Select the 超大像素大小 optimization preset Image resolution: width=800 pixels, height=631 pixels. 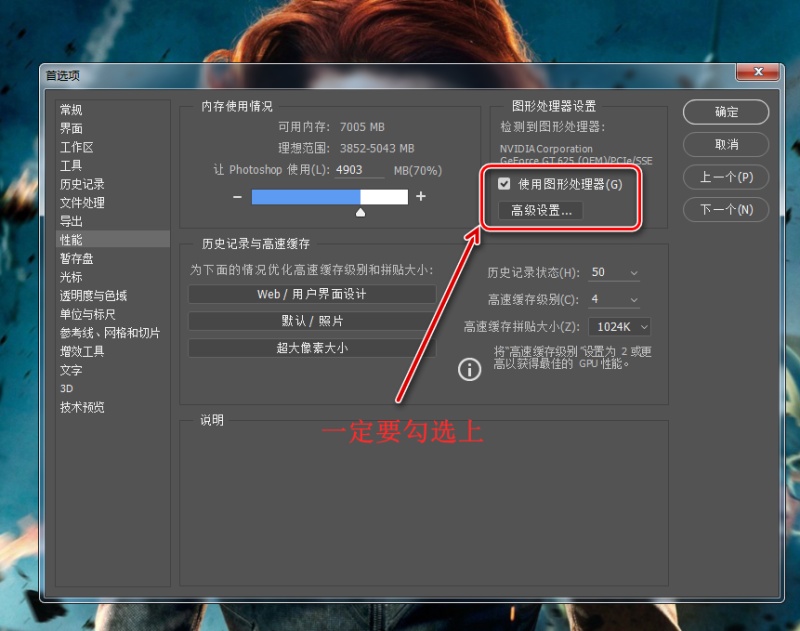[x=312, y=347]
